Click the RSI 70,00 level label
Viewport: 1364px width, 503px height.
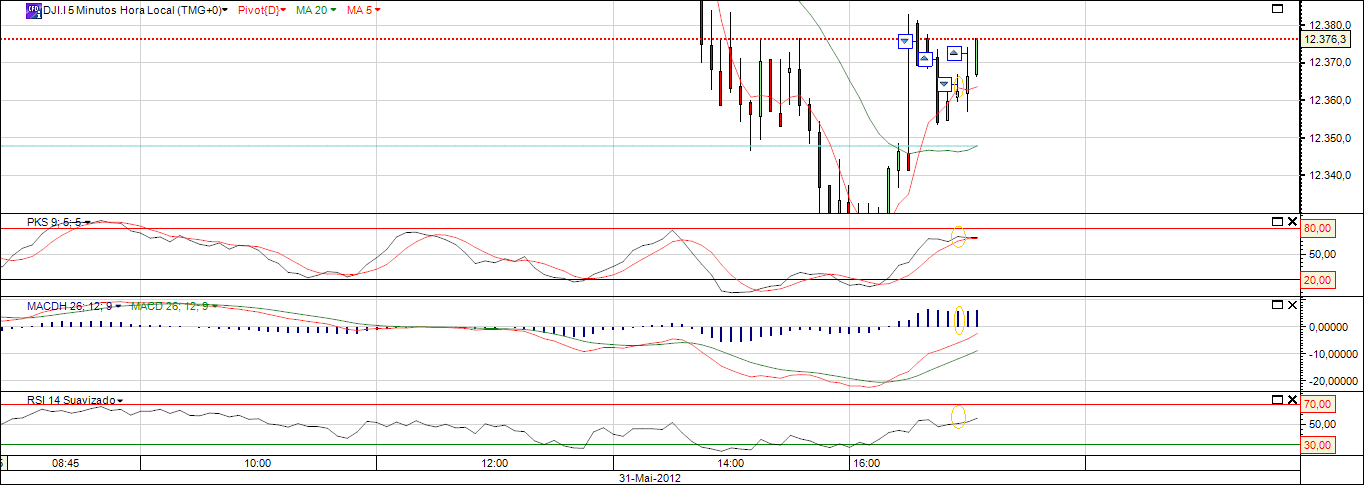[1317, 404]
